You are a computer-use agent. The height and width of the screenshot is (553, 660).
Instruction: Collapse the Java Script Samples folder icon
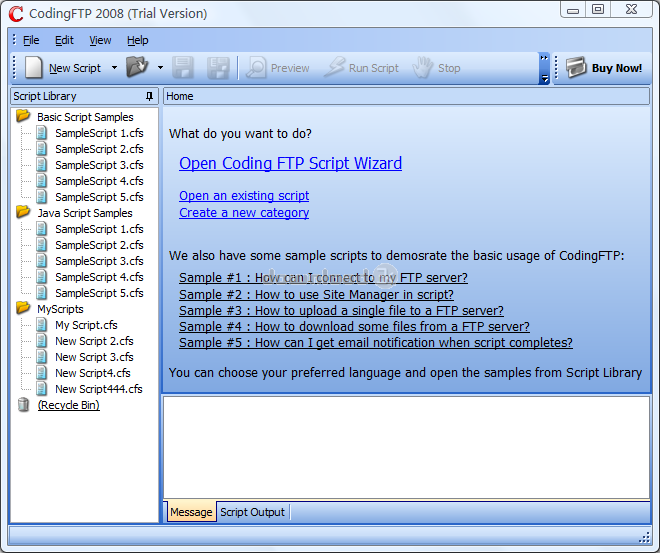click(x=23, y=212)
